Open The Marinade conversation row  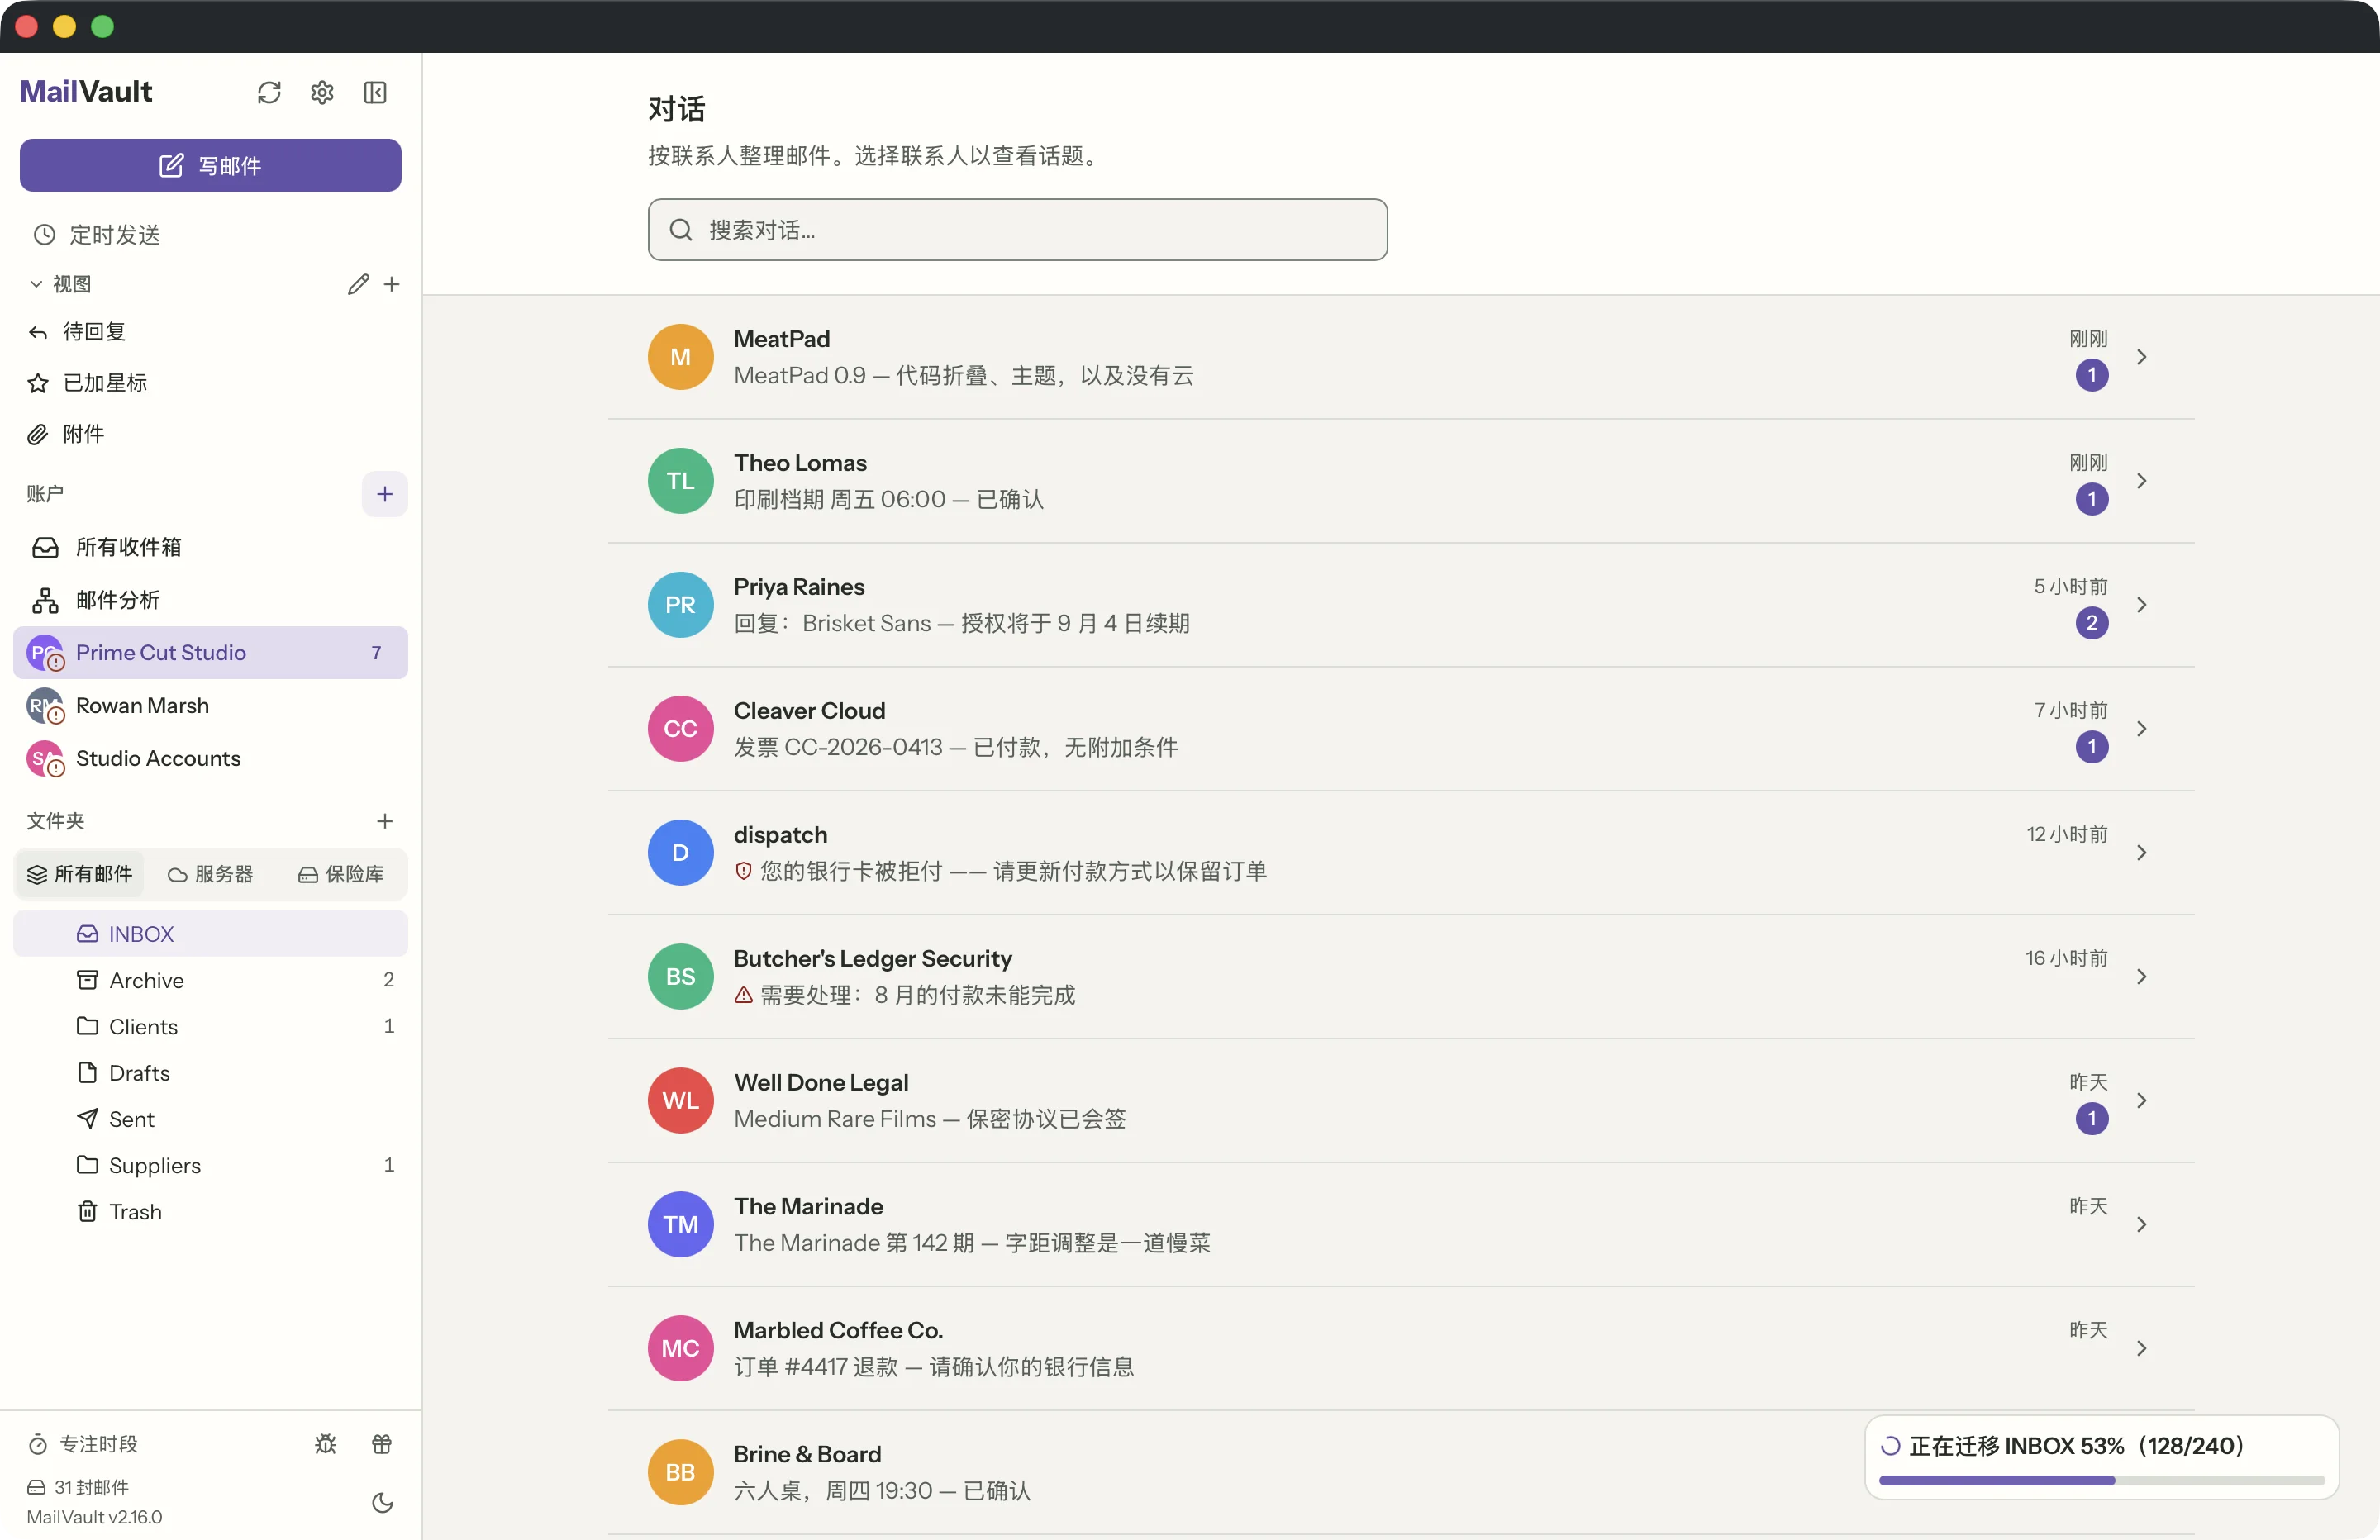coord(1401,1225)
